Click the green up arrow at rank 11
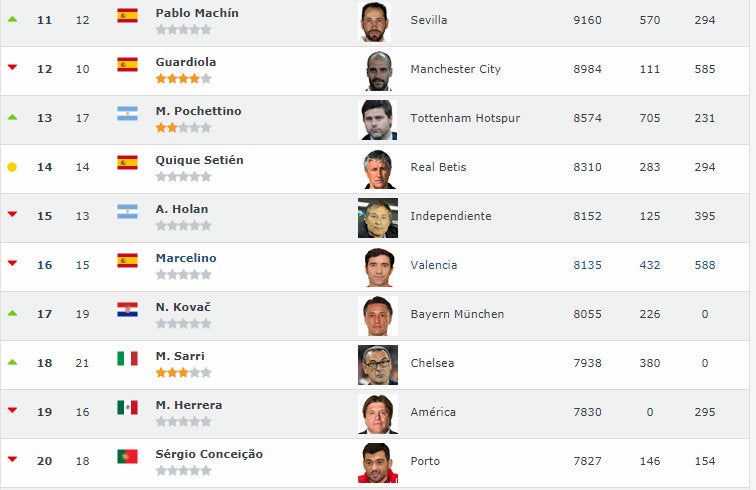The height and width of the screenshot is (490, 756). pyautogui.click(x=12, y=19)
